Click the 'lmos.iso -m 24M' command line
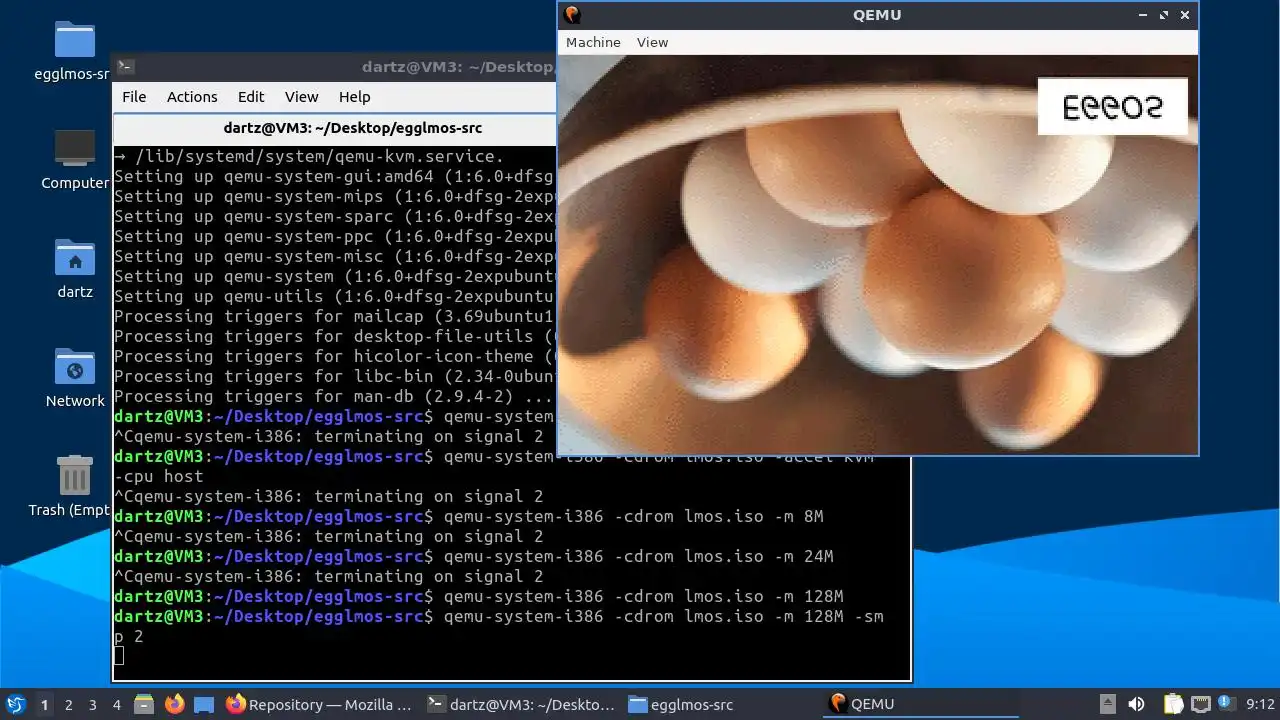 (474, 556)
